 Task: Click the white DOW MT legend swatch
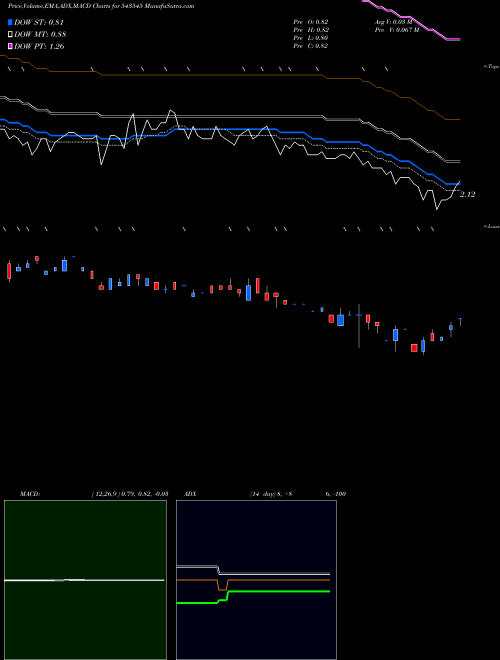pos(10,35)
